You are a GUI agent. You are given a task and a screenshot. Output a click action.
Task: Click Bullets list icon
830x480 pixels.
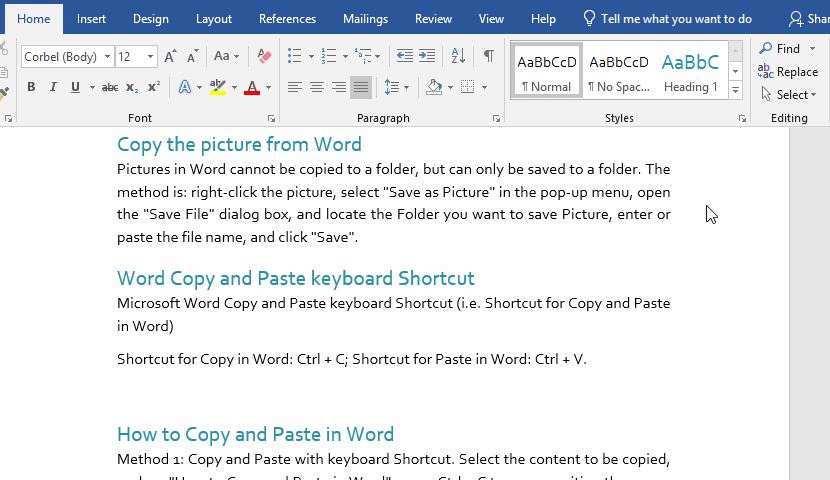(294, 56)
